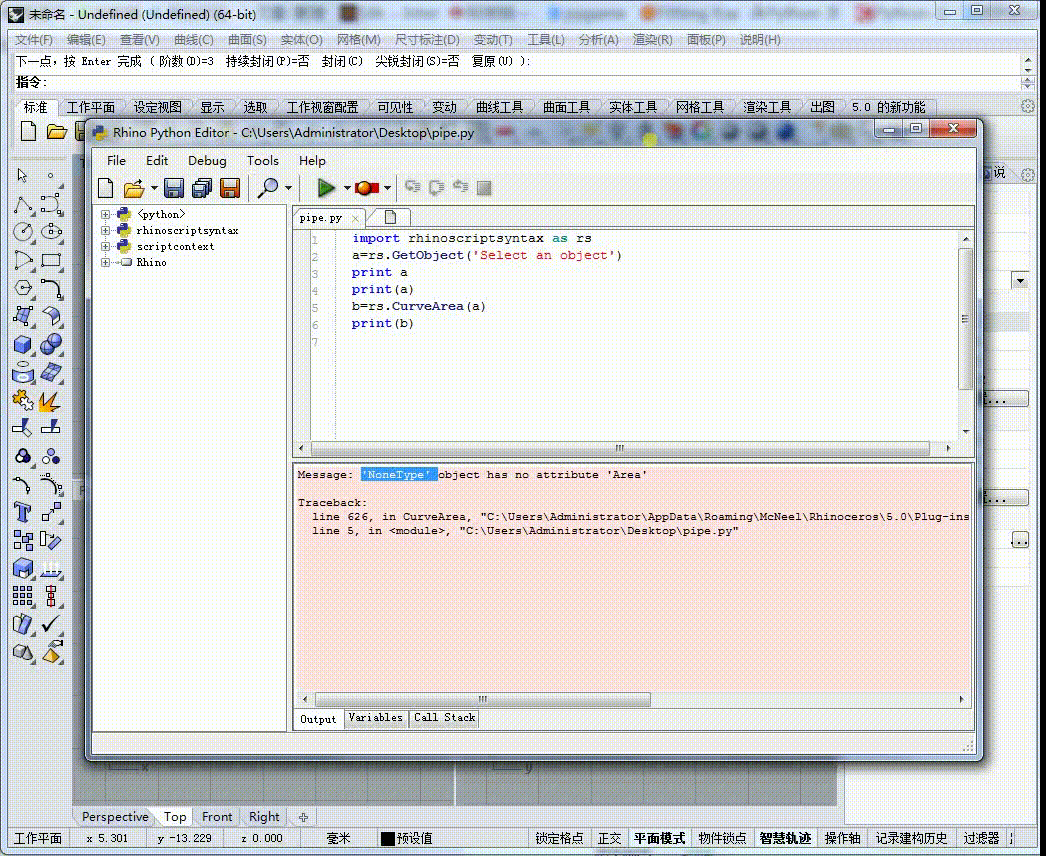Select Rhino arrow pointer tool

[x=22, y=175]
